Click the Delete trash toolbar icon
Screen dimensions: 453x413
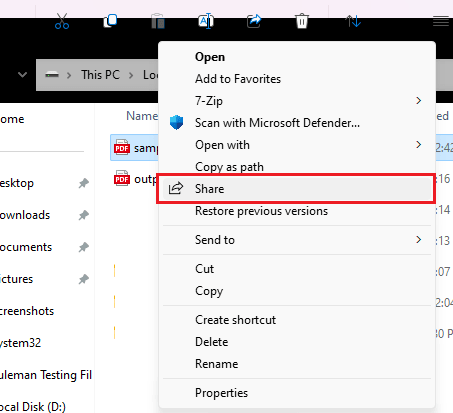tap(302, 21)
